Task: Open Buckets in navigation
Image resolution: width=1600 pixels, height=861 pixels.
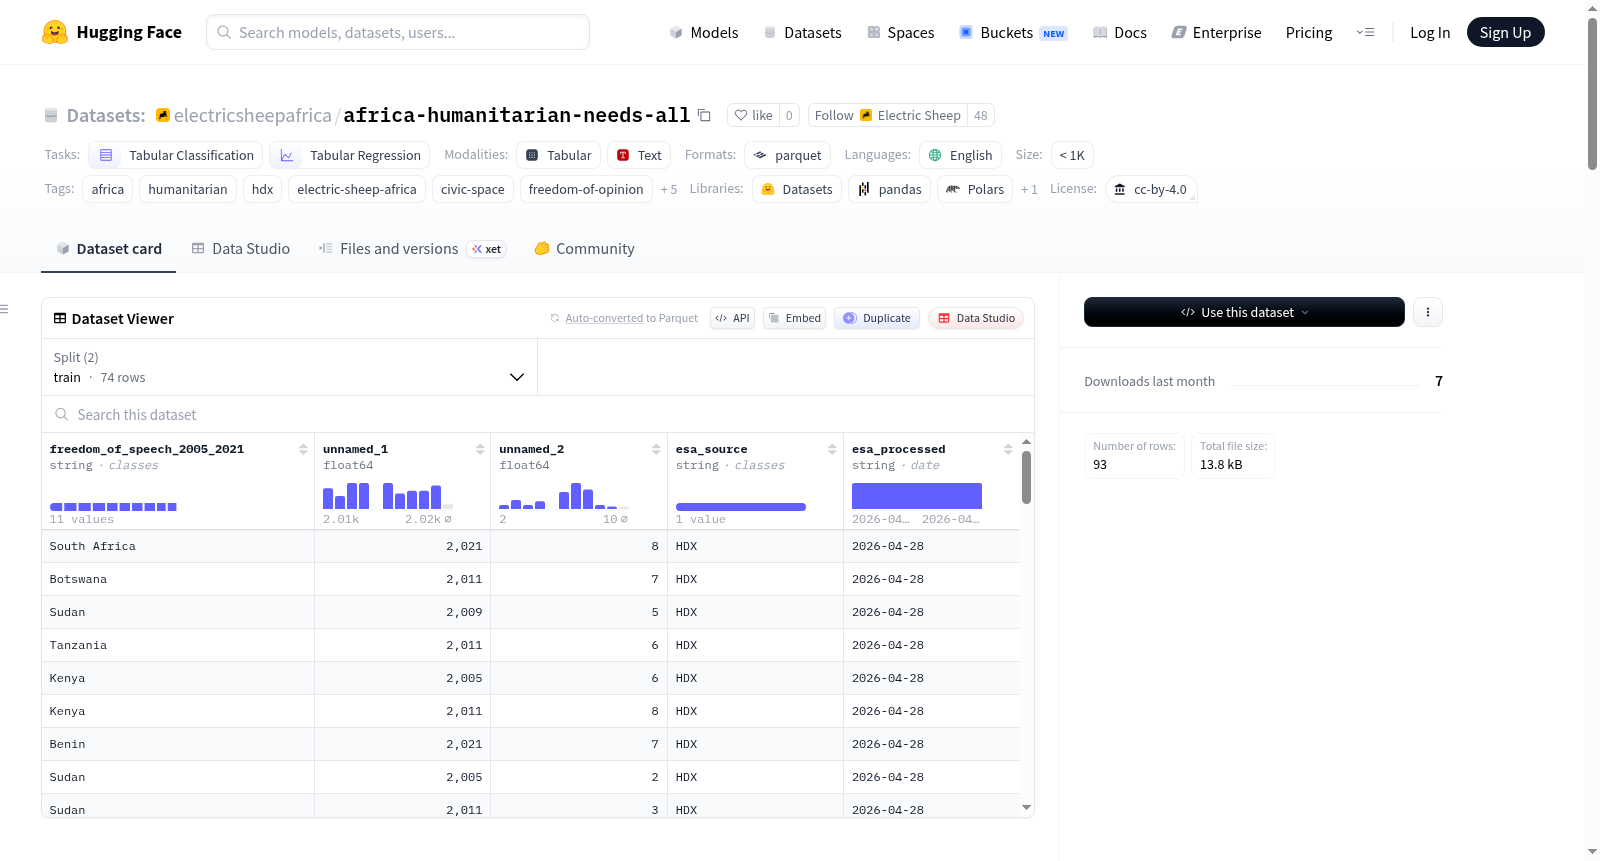Action: click(1013, 32)
